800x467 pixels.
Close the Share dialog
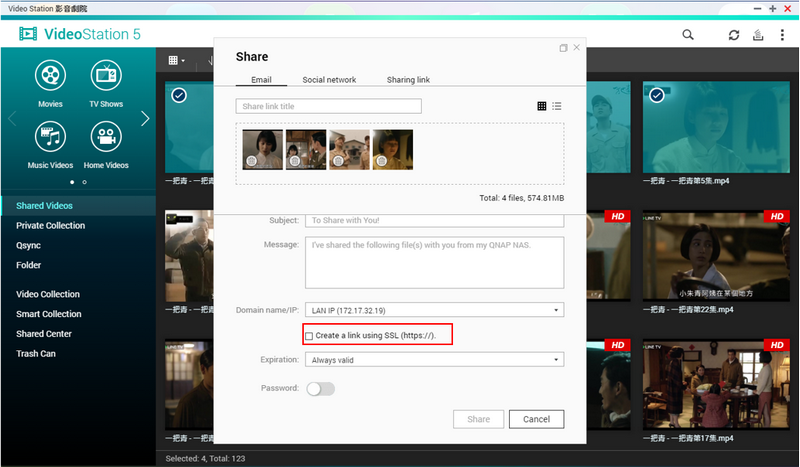coord(577,47)
